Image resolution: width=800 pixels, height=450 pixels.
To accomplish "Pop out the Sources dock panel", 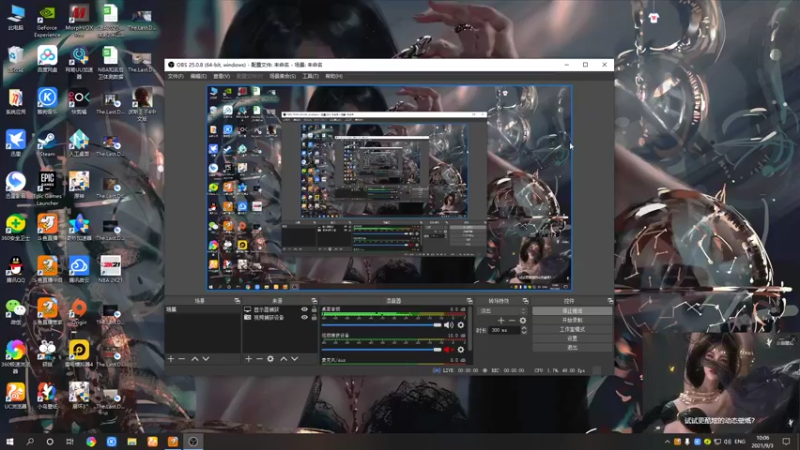I will point(314,301).
